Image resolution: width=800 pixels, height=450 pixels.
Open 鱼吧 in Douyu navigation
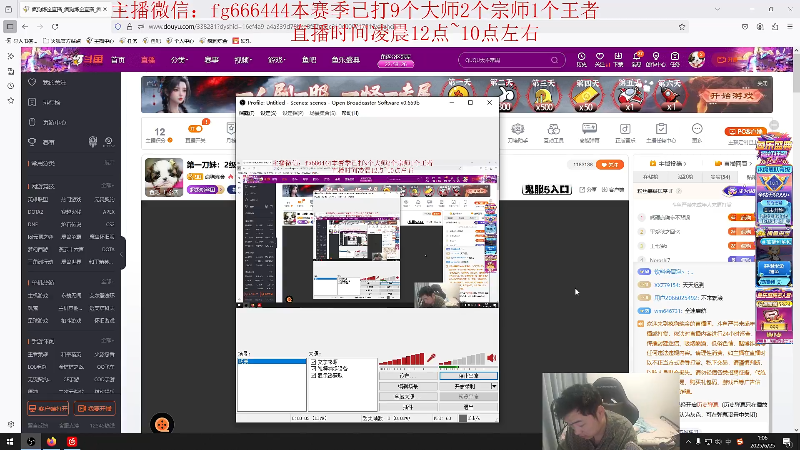[x=309, y=60]
